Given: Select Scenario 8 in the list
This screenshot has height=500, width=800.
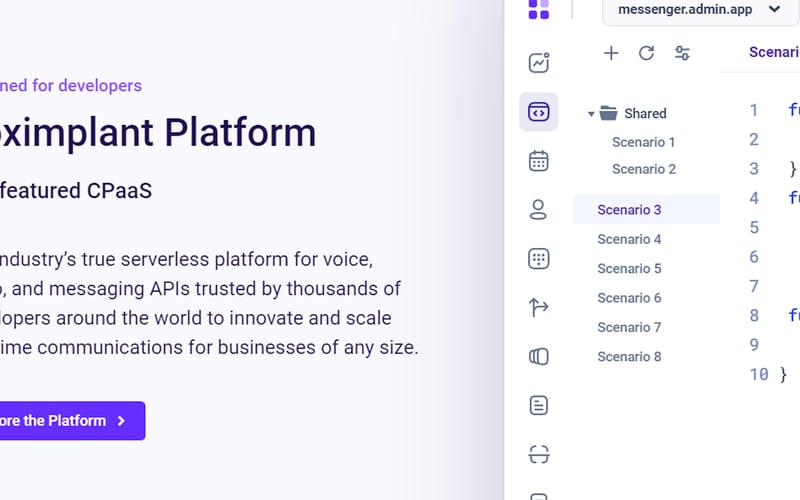Looking at the screenshot, I should tap(629, 356).
